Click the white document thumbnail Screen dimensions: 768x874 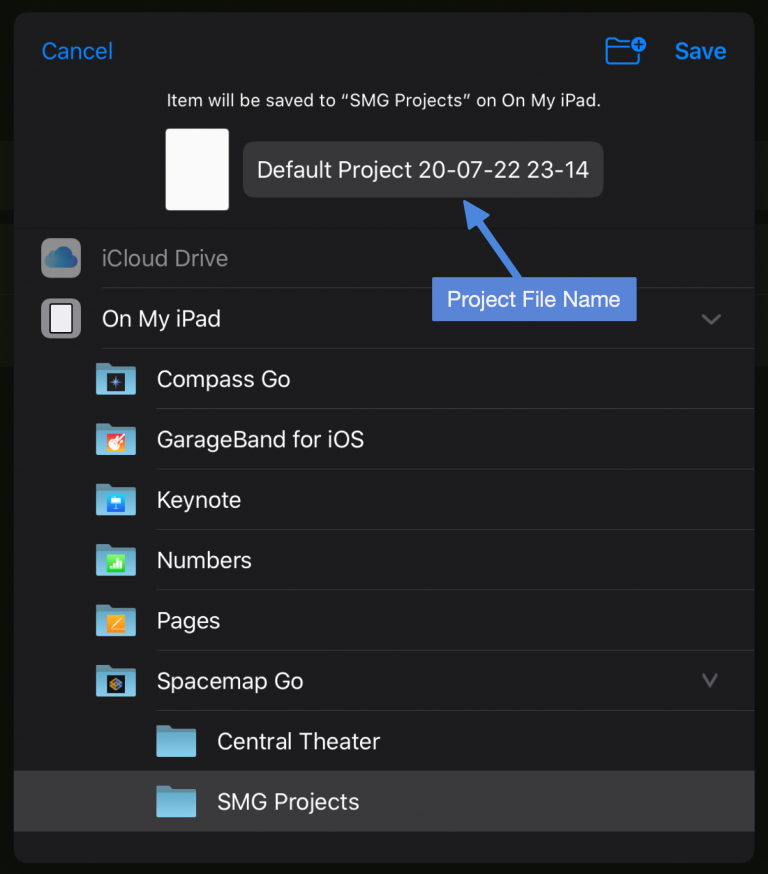point(197,169)
